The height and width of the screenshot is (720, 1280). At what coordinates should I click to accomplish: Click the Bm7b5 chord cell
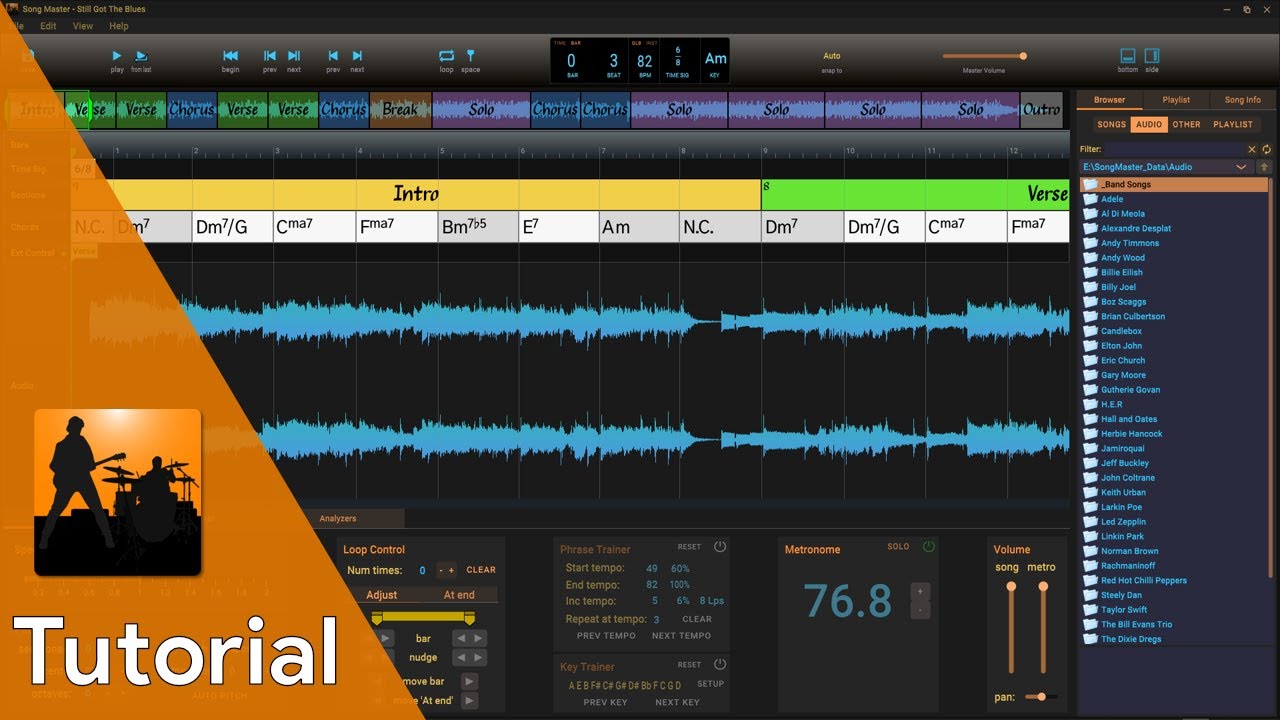478,227
